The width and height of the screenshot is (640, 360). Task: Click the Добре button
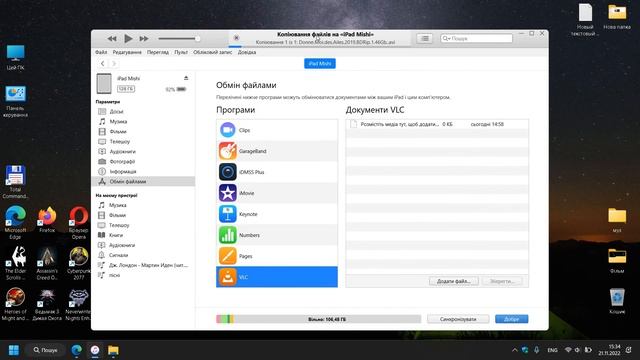click(x=511, y=319)
